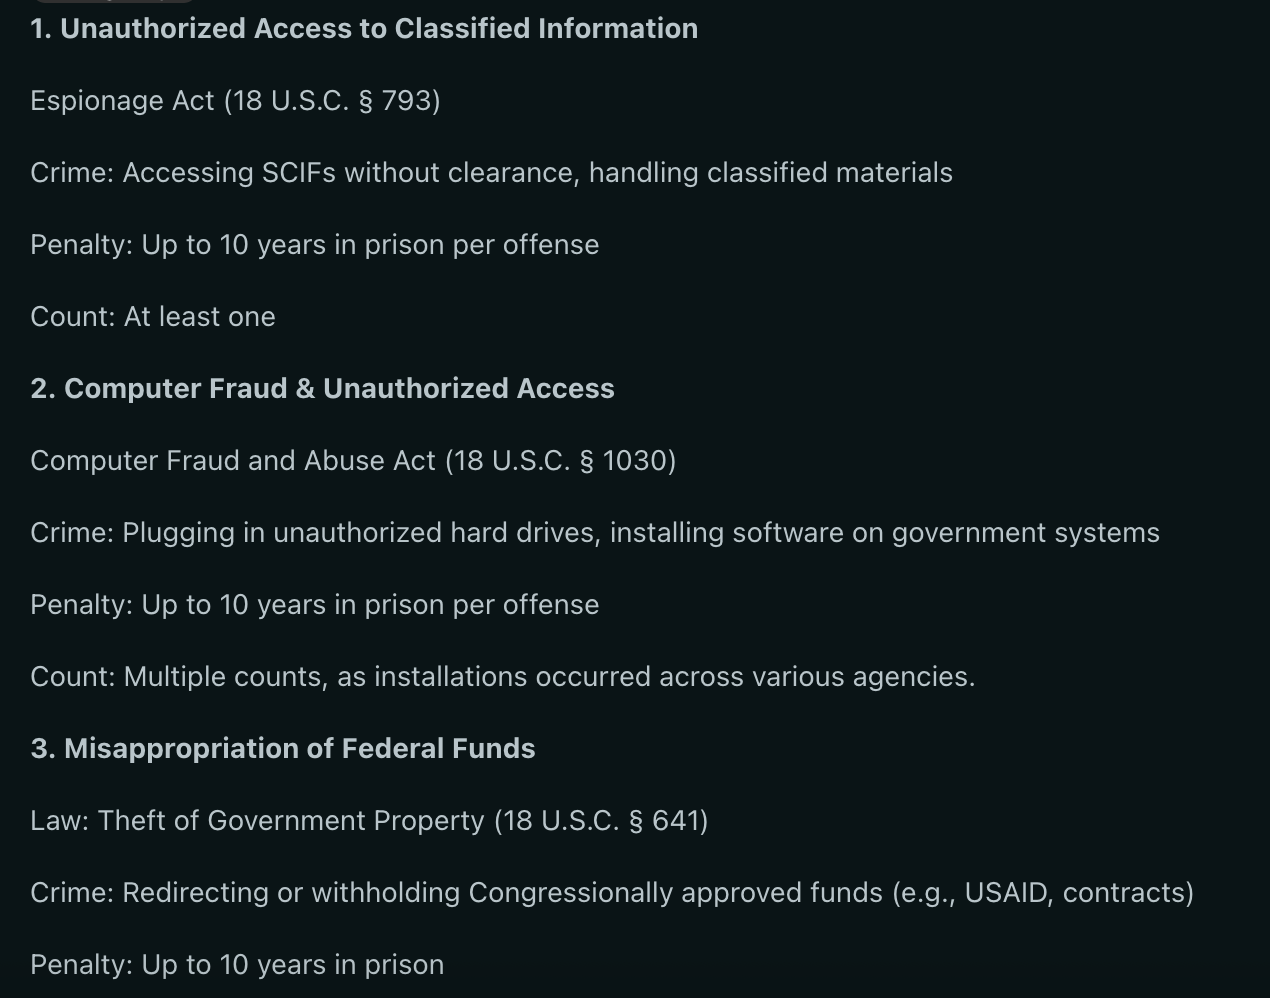Click the "Theft of Government Property" law line
1270x998 pixels.
tap(369, 821)
